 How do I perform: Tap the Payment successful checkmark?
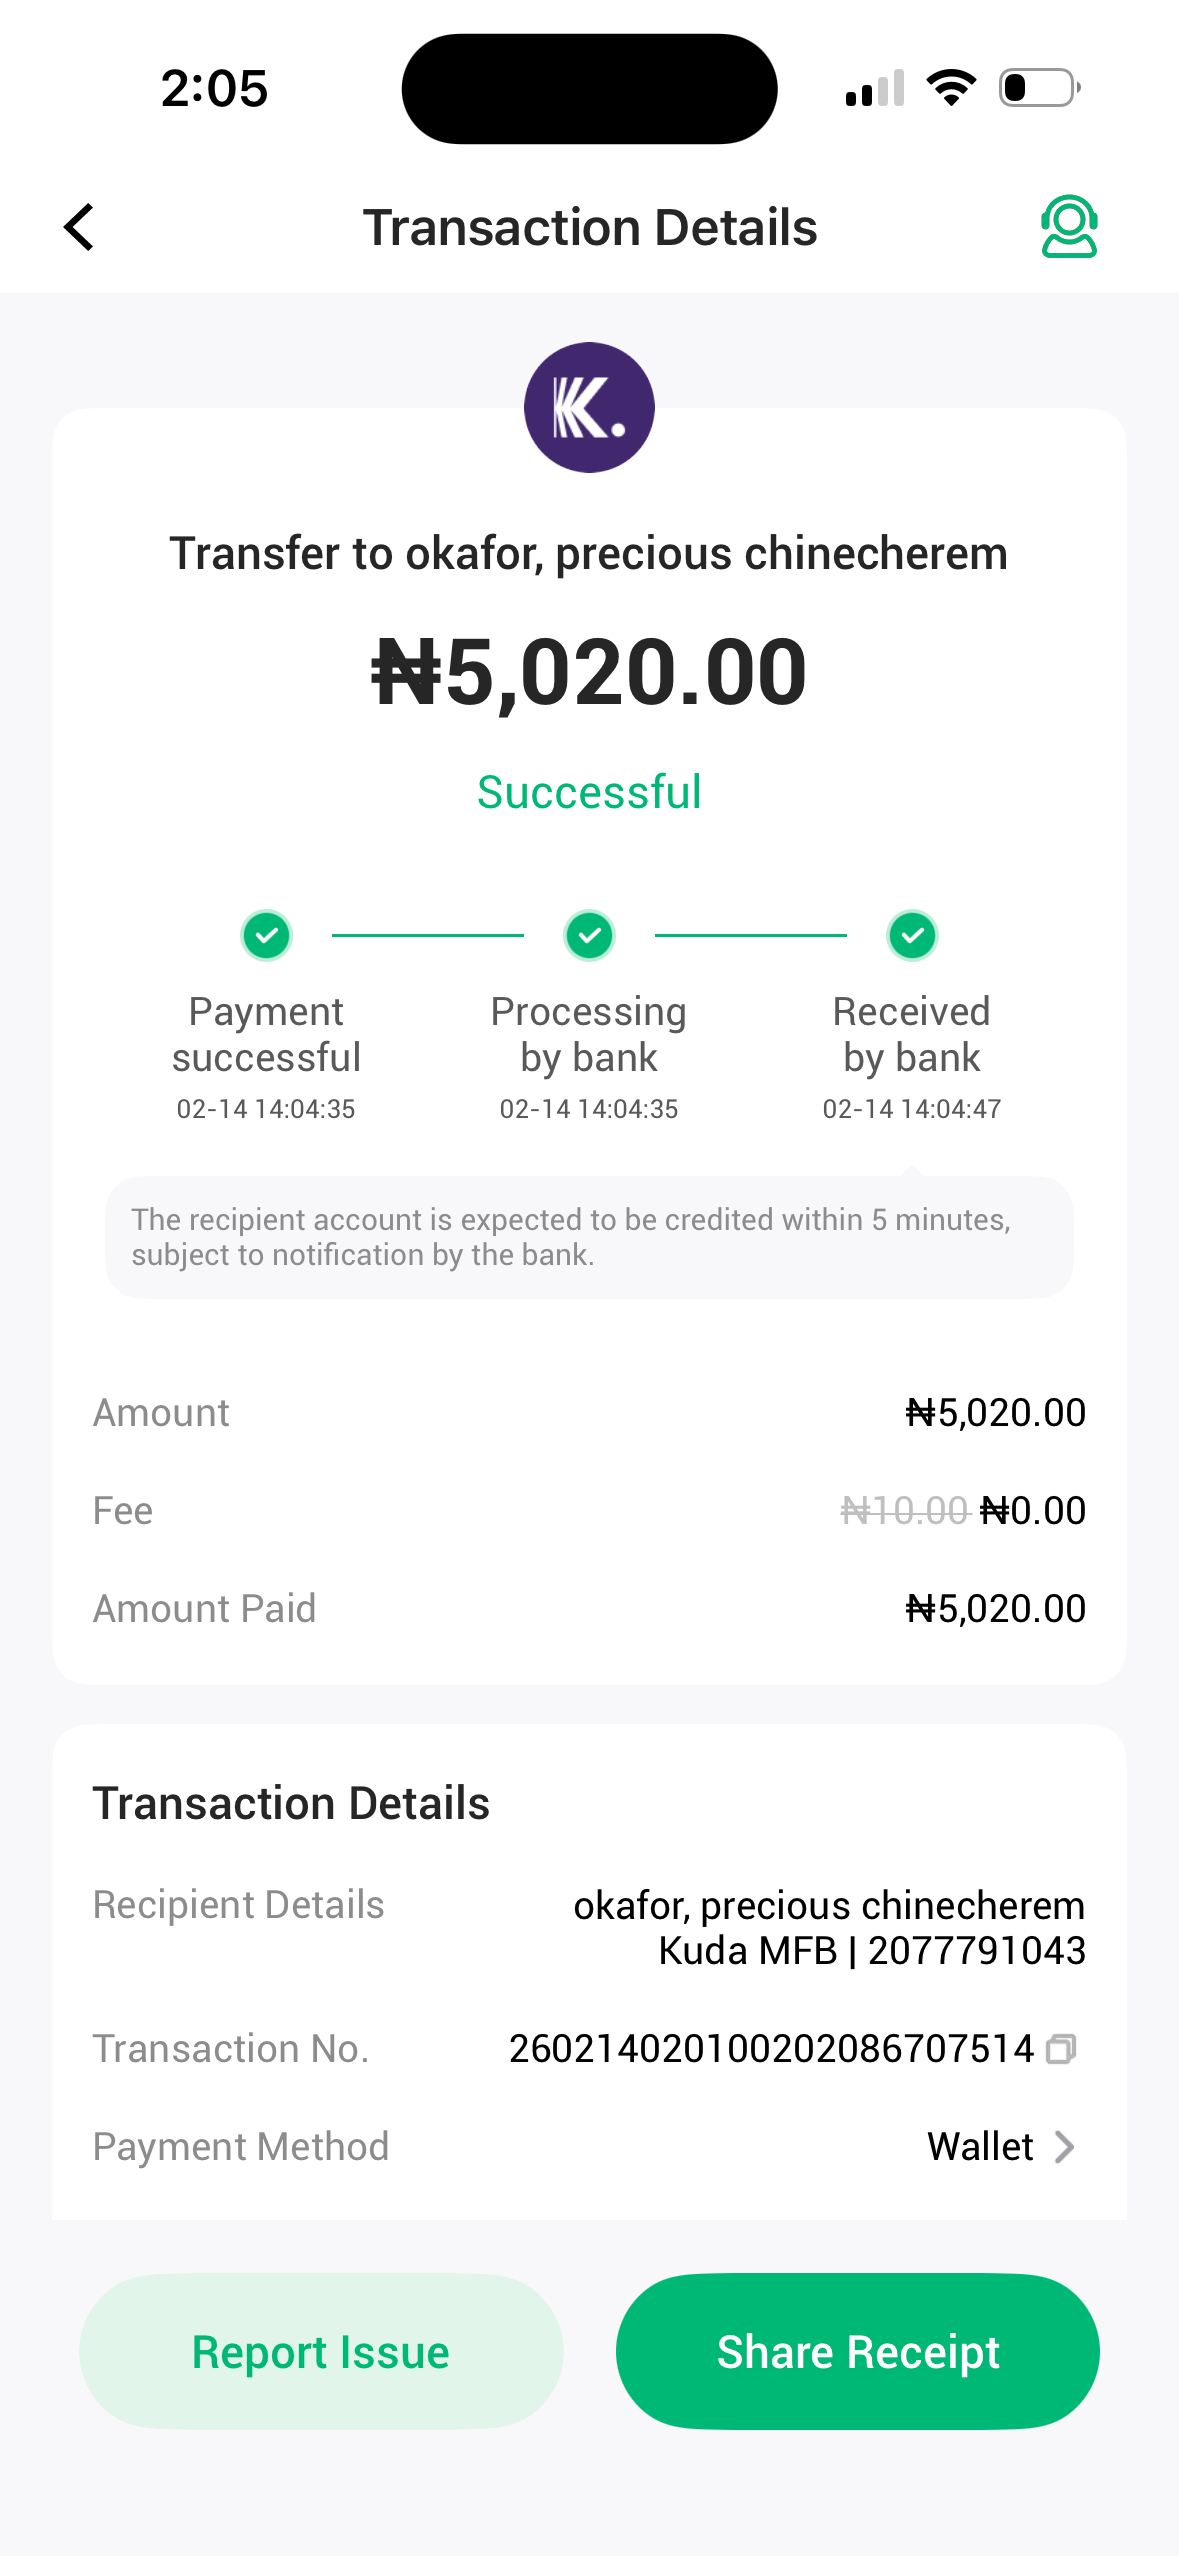pyautogui.click(x=266, y=936)
